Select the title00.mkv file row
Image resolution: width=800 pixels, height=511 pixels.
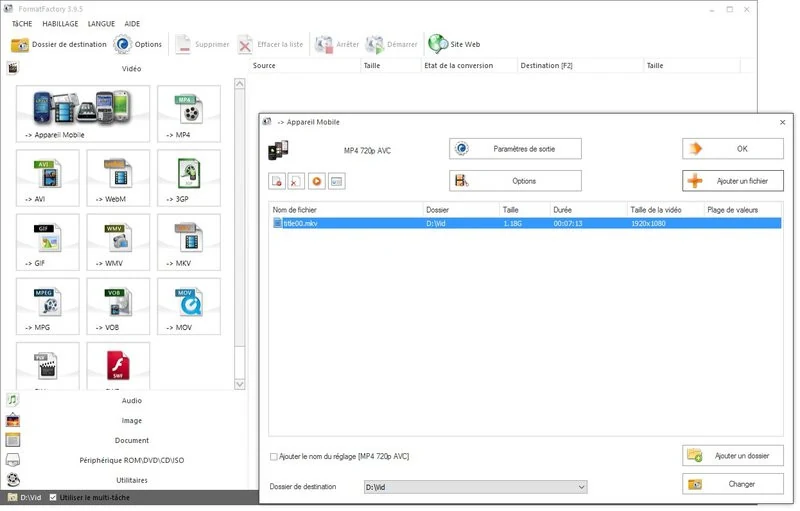(x=525, y=223)
